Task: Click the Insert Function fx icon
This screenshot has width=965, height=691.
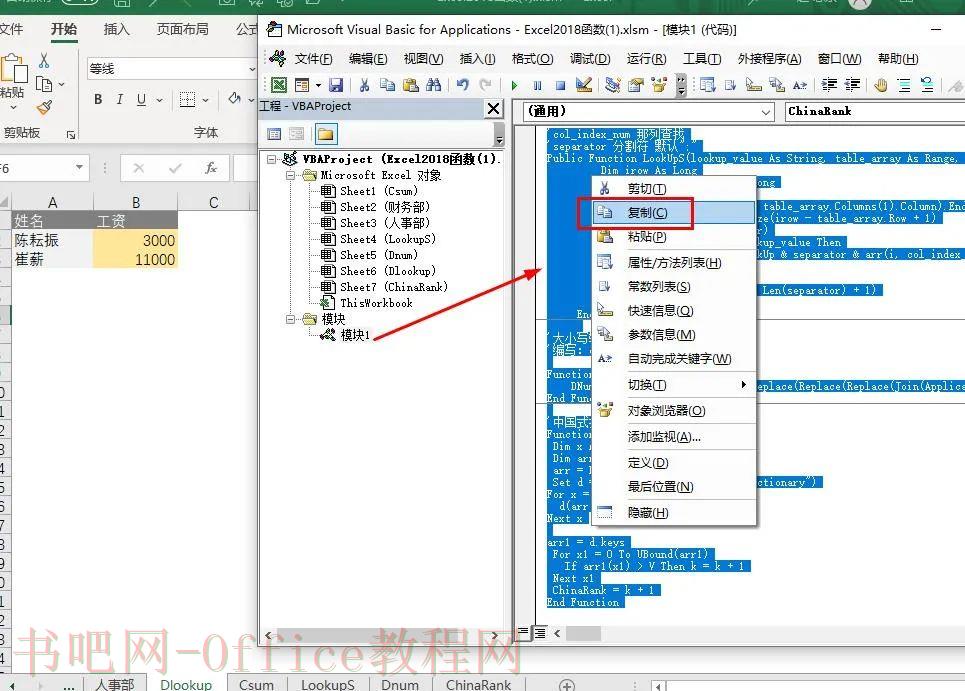Action: [210, 167]
